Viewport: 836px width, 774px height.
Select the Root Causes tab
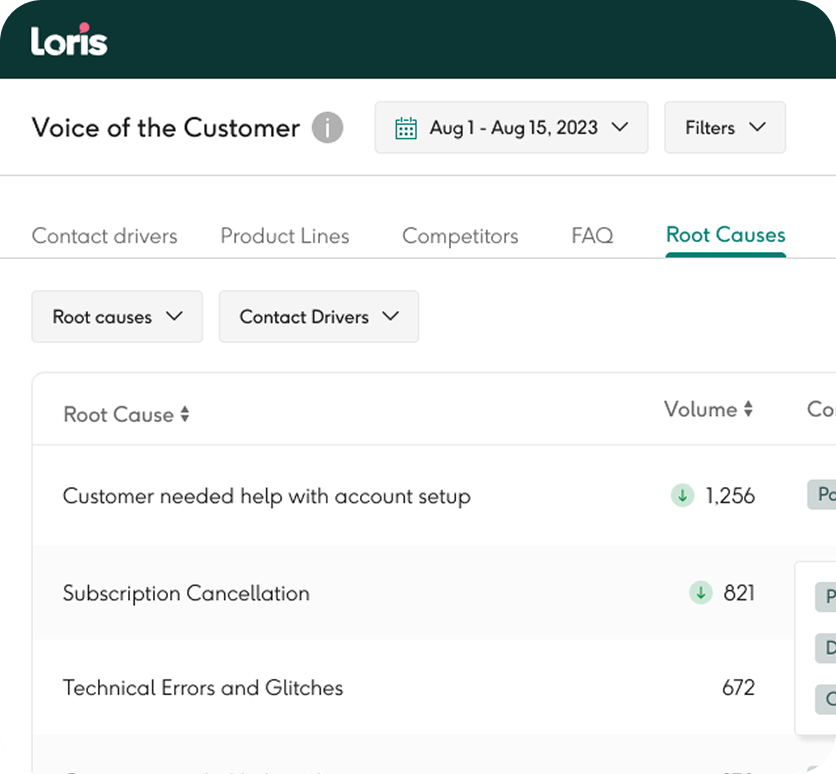click(x=725, y=235)
